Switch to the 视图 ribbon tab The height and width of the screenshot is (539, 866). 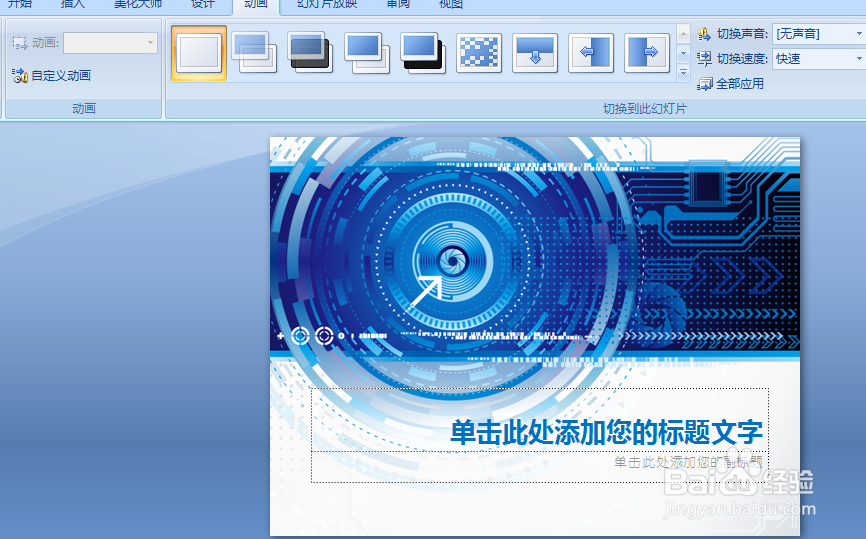(x=451, y=4)
